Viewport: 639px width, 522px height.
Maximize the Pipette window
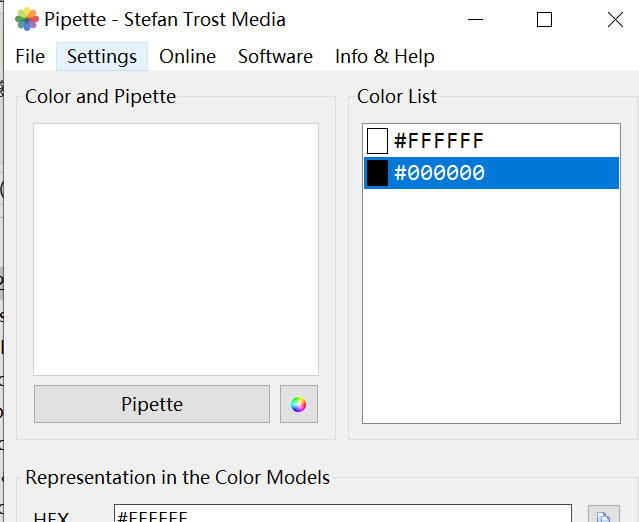(x=544, y=19)
